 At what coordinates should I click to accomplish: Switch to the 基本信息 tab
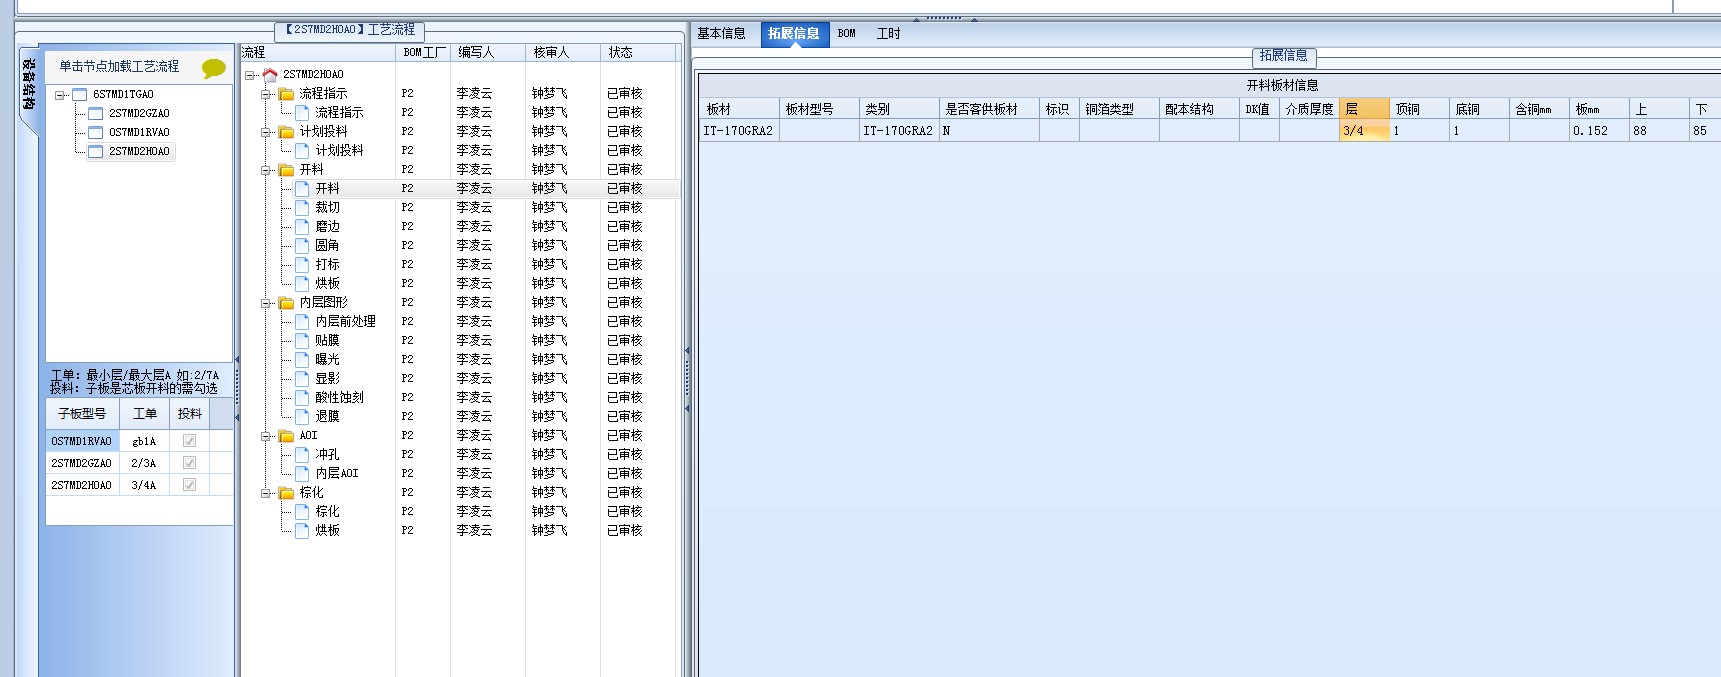(x=721, y=34)
